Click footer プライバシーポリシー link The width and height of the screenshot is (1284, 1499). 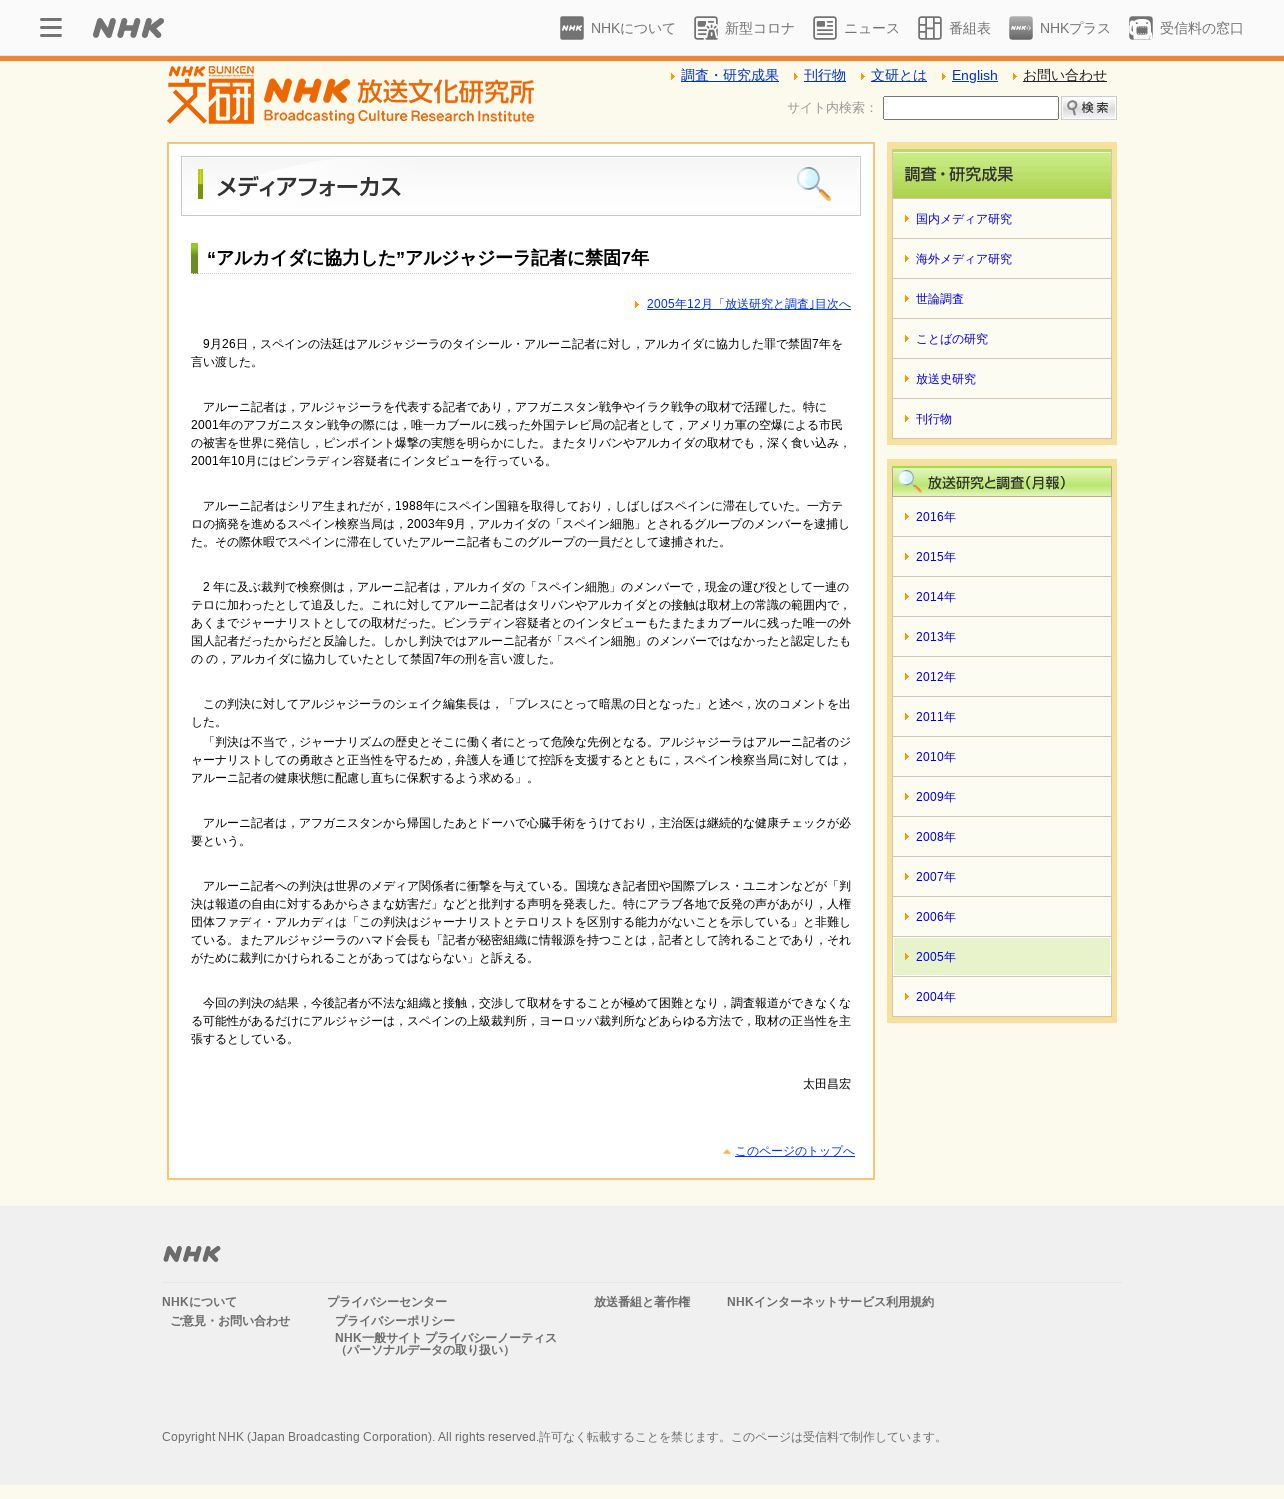coord(395,1321)
